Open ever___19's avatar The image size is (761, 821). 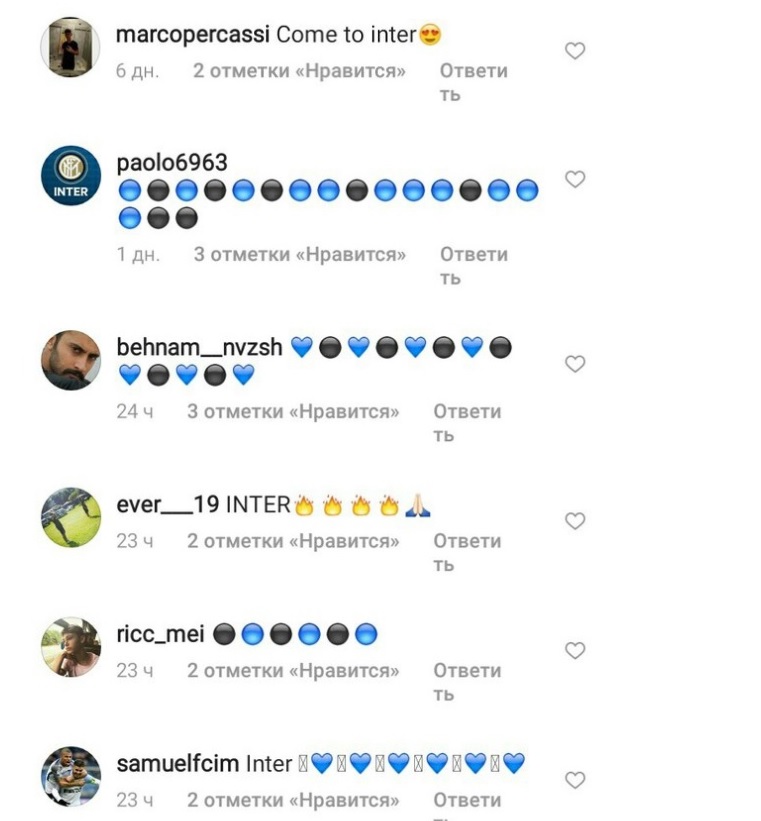71,517
